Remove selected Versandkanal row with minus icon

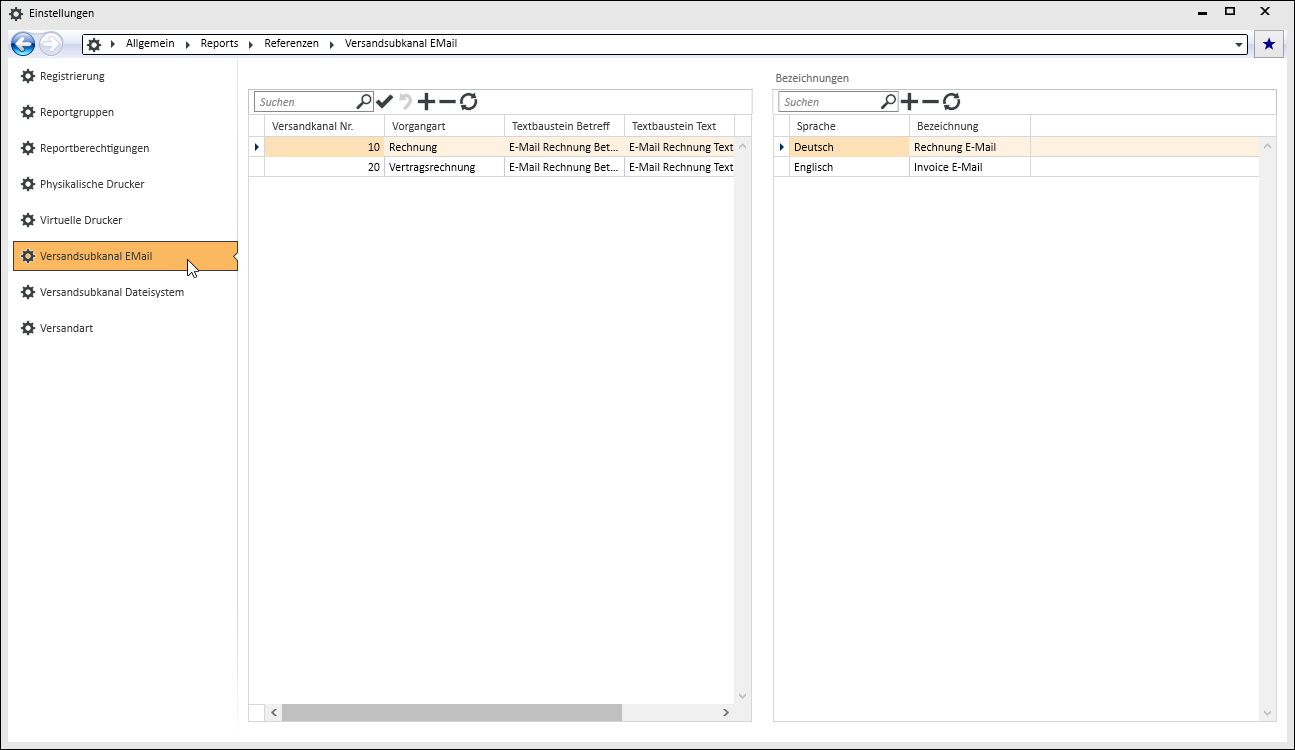tap(447, 102)
